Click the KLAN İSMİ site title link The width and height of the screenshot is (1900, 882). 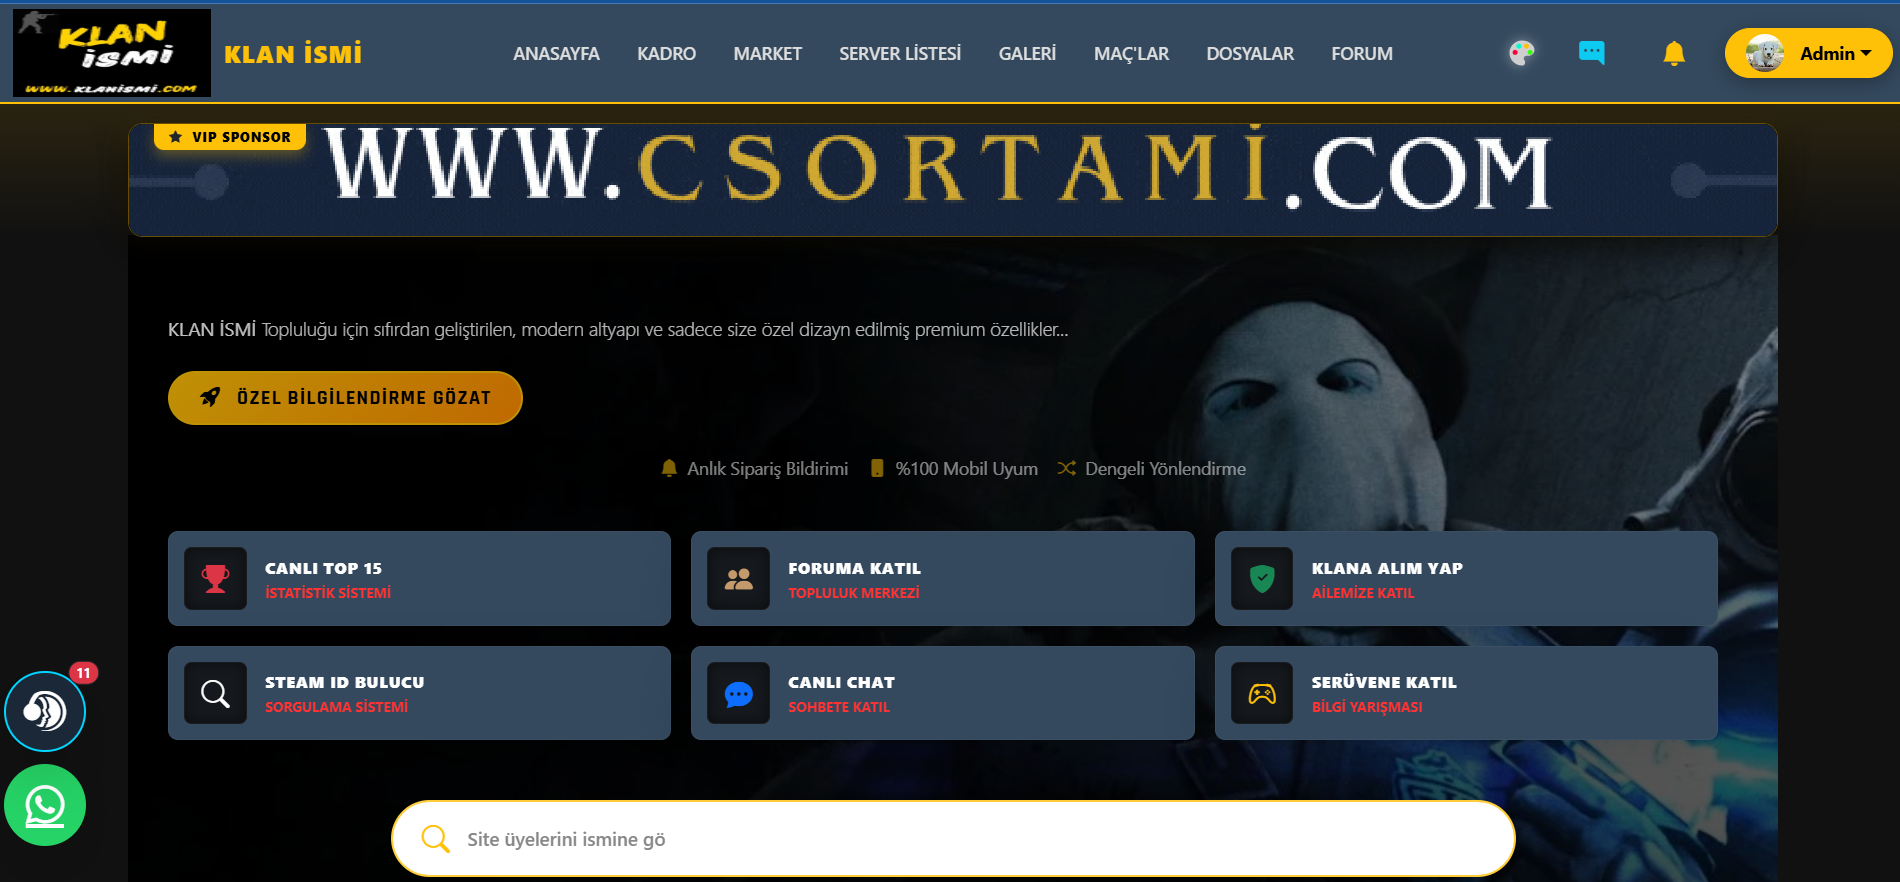tap(293, 54)
